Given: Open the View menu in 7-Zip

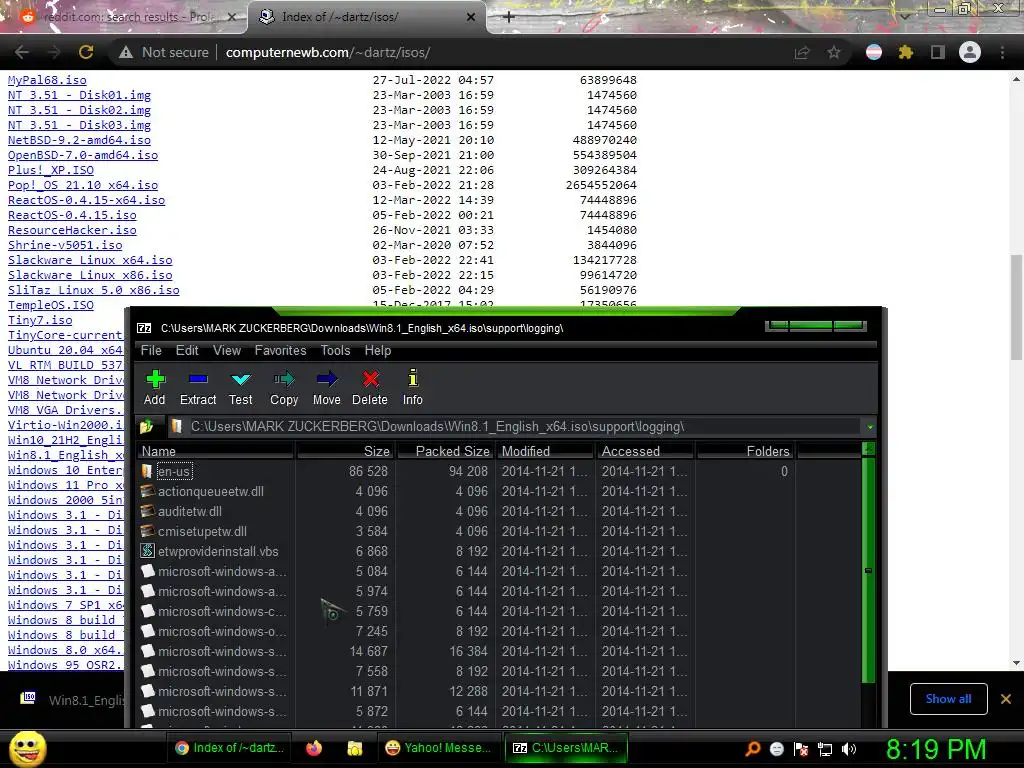Looking at the screenshot, I should pos(227,351).
